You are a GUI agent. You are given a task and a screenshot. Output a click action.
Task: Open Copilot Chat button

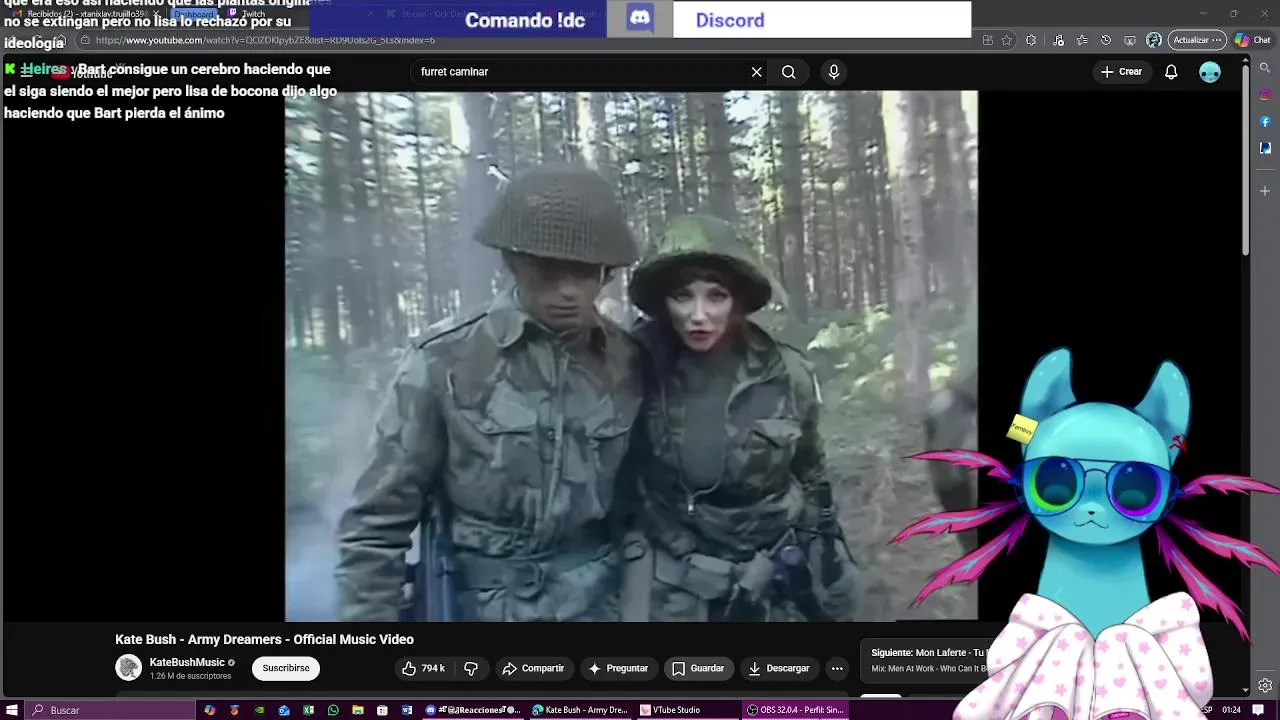point(1252,40)
